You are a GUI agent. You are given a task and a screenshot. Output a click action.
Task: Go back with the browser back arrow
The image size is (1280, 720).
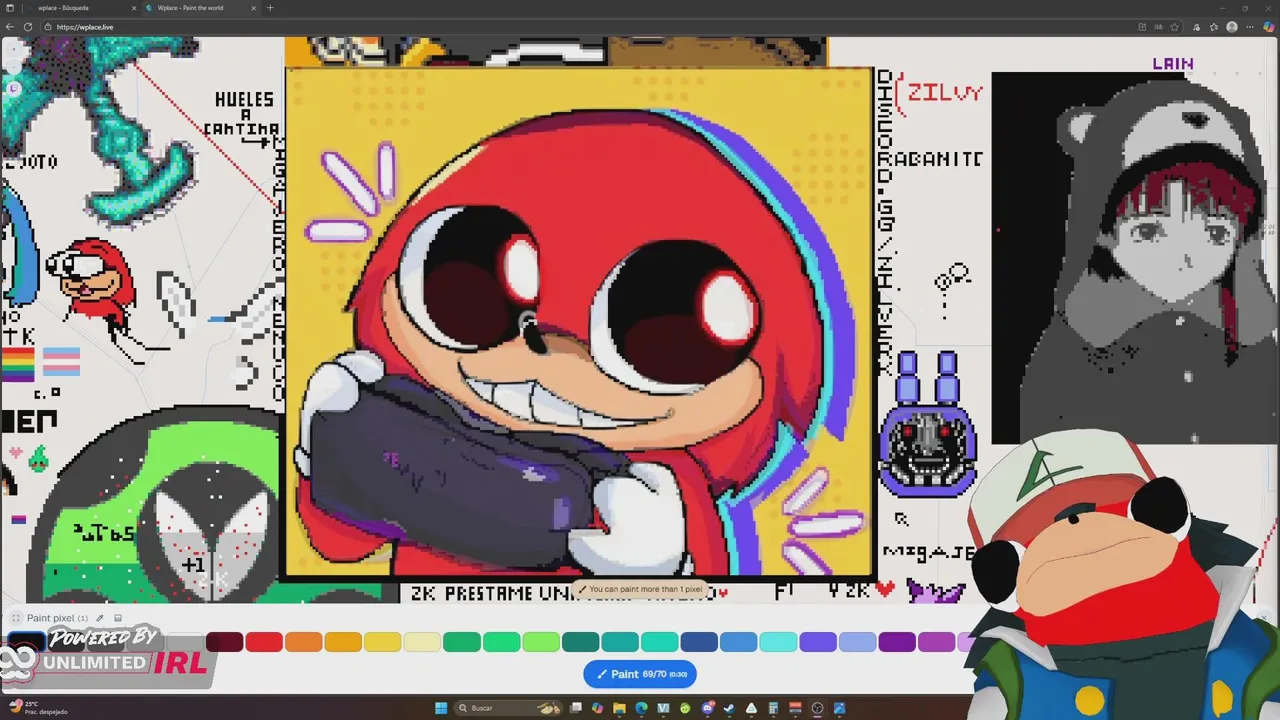click(10, 27)
